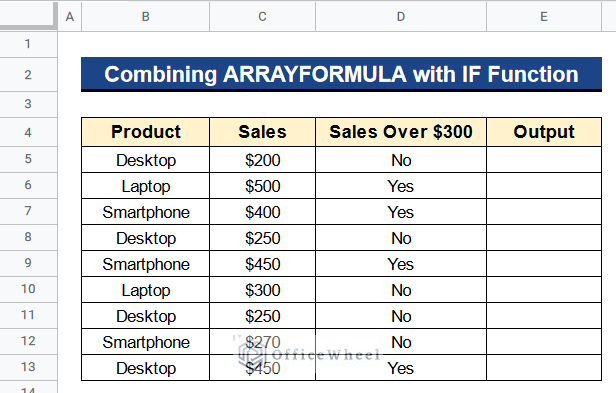Image resolution: width=616 pixels, height=393 pixels.
Task: Select row 5 header
Action: point(28,159)
